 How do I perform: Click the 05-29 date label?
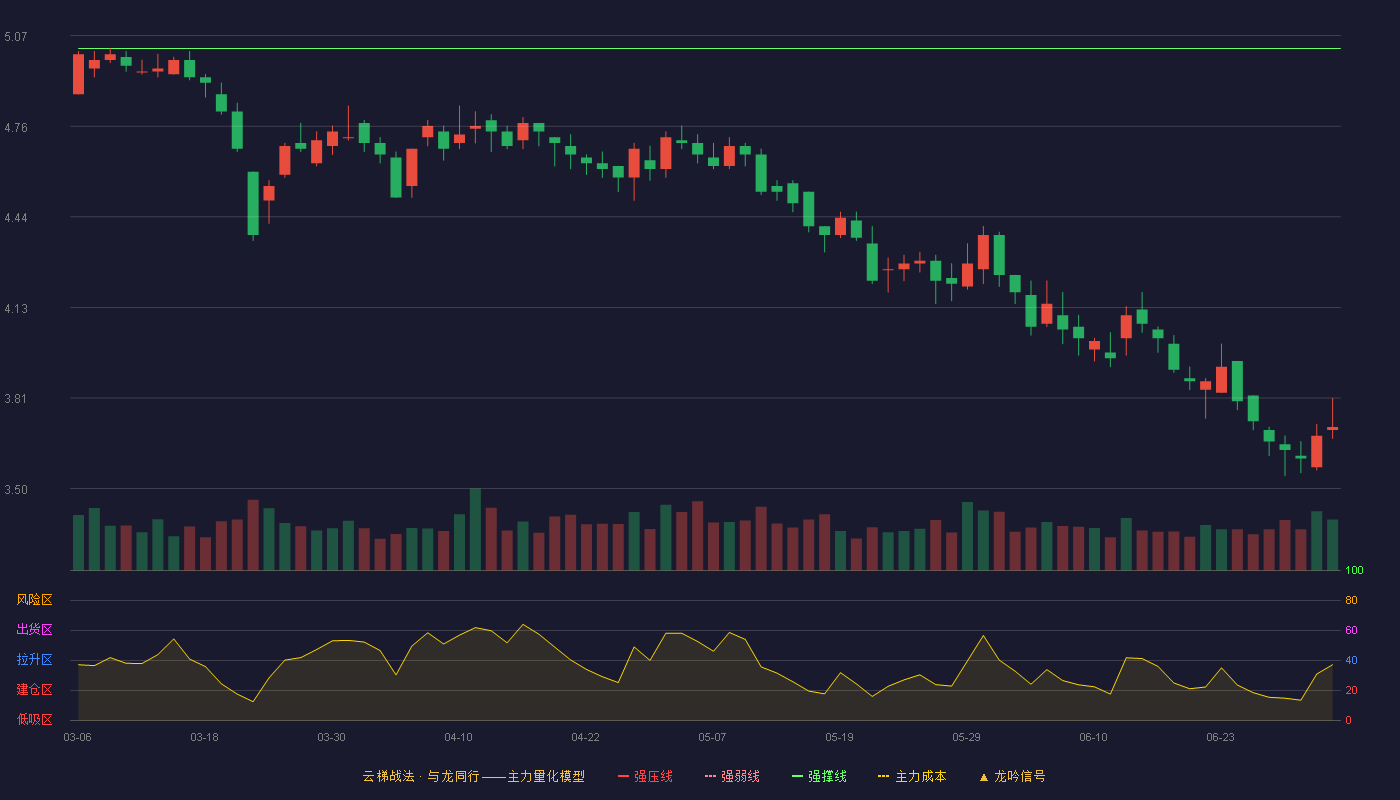pyautogui.click(x=966, y=737)
